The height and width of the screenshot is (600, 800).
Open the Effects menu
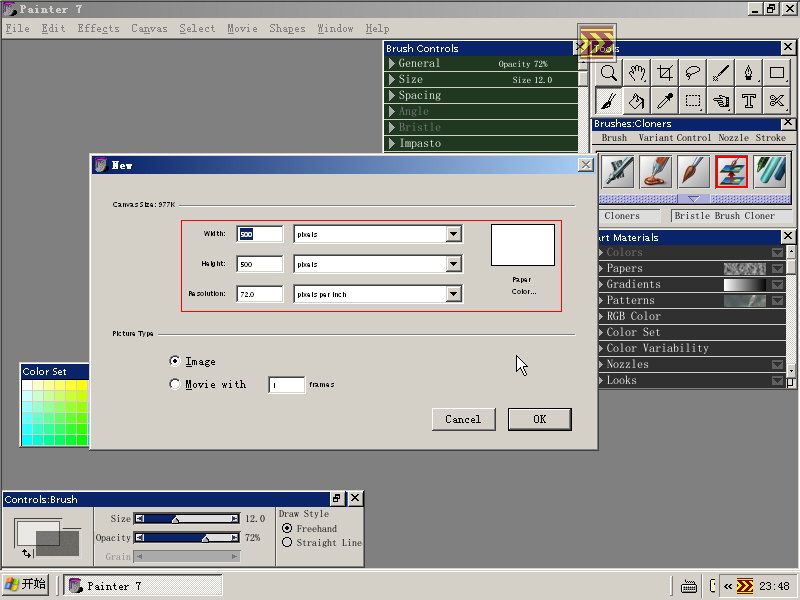tap(98, 29)
